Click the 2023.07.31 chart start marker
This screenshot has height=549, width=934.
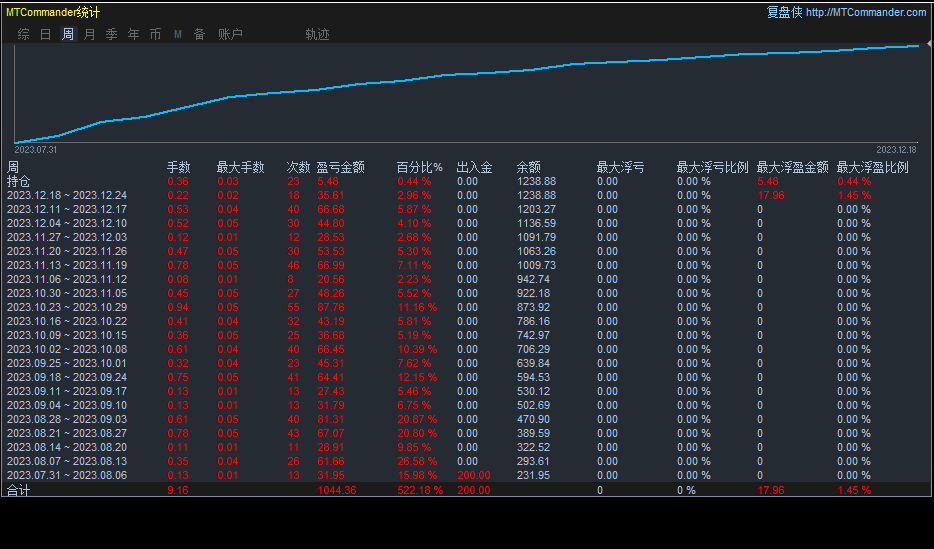(x=36, y=149)
